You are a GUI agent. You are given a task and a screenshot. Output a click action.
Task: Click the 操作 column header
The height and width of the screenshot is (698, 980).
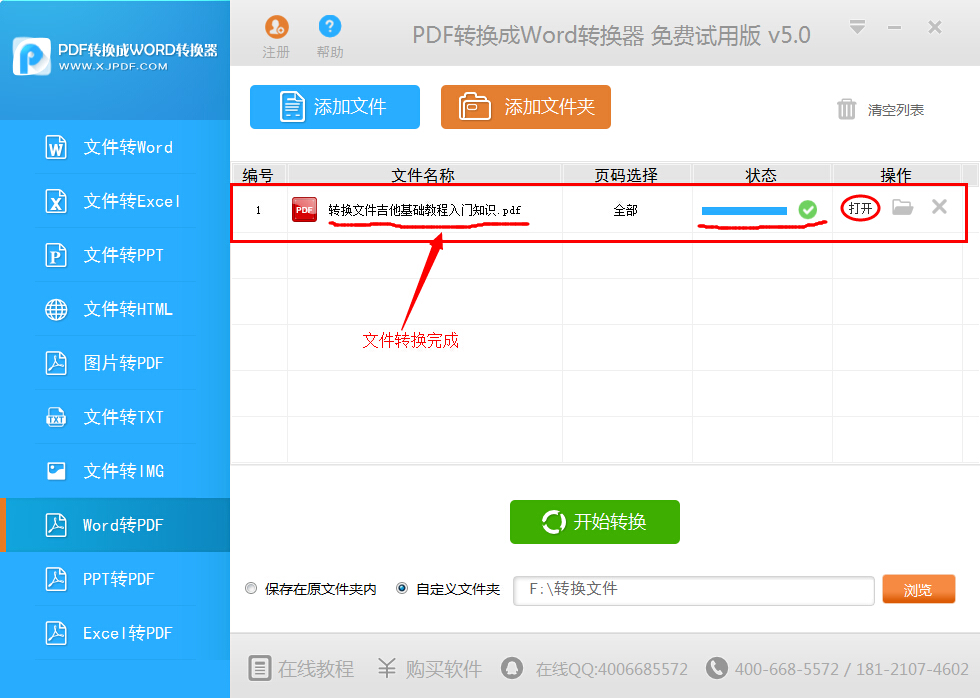[896, 175]
